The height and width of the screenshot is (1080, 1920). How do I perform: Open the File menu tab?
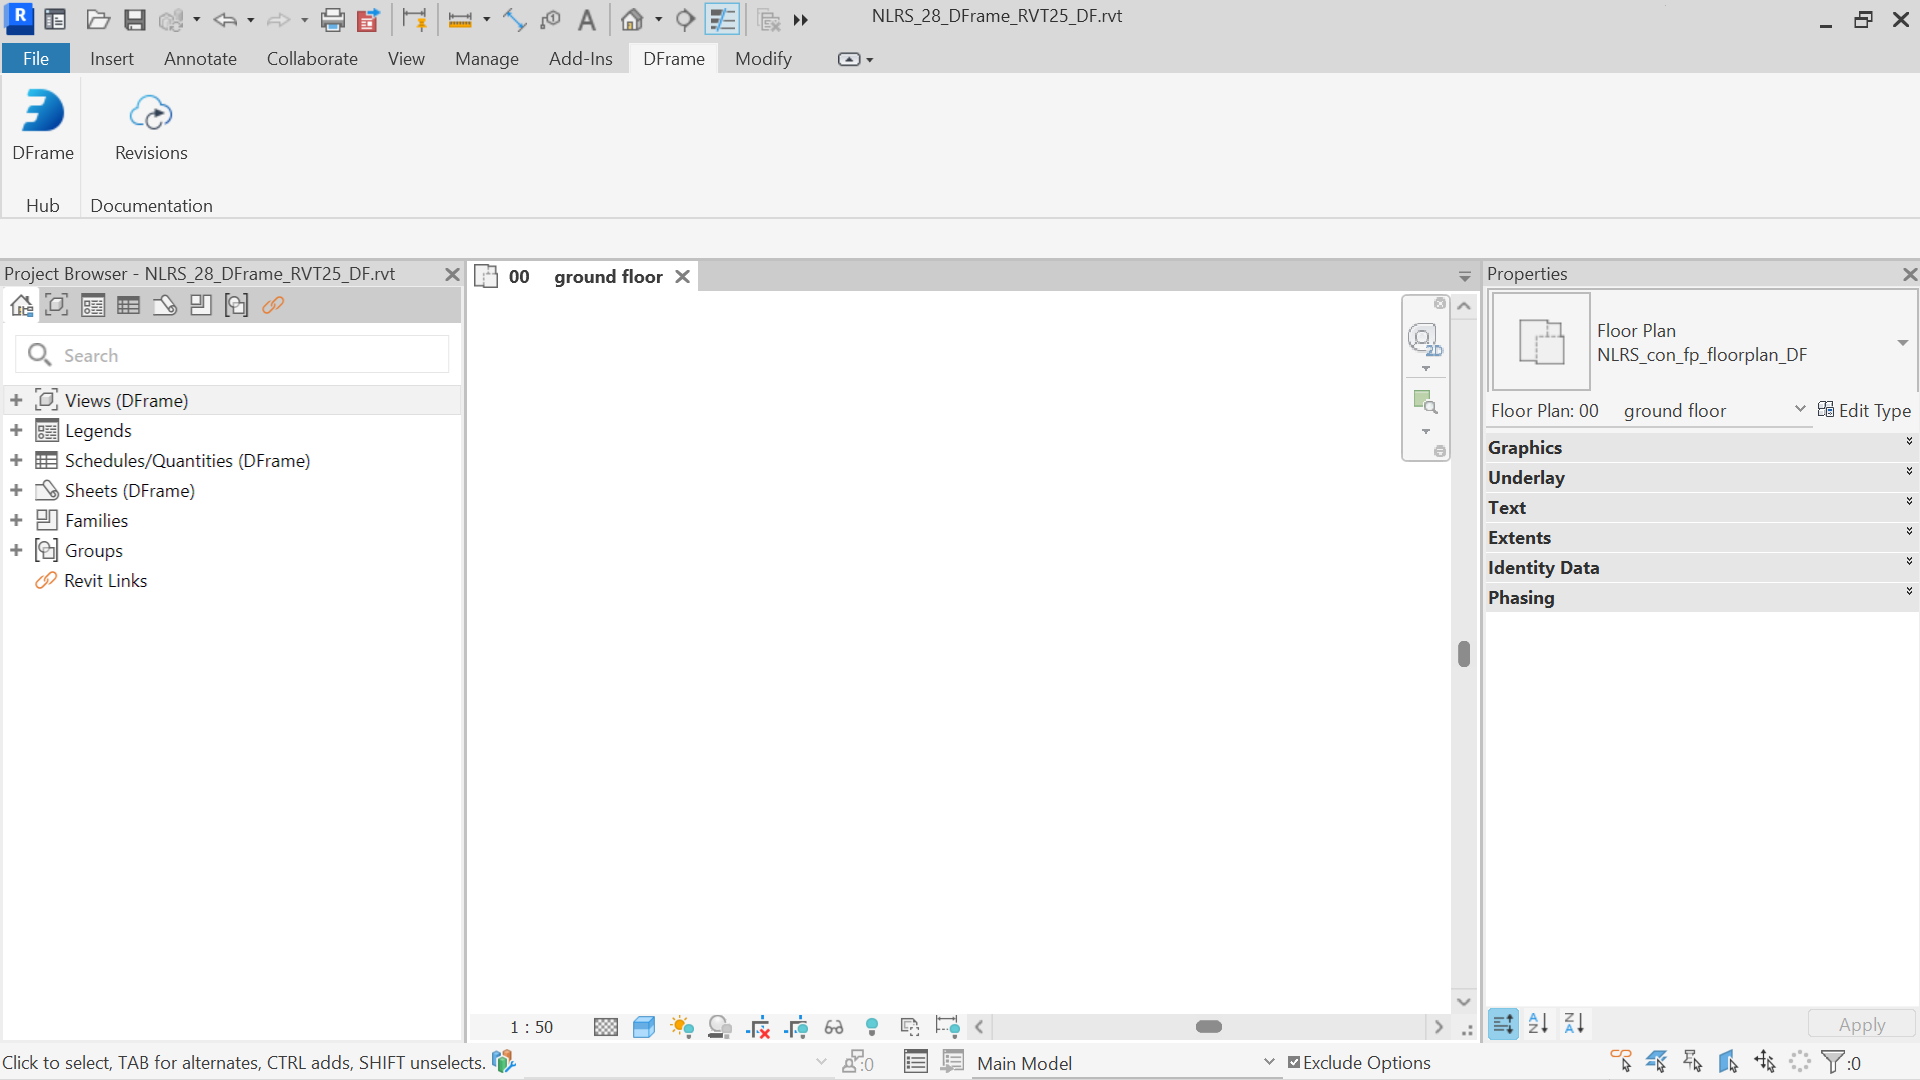36,58
